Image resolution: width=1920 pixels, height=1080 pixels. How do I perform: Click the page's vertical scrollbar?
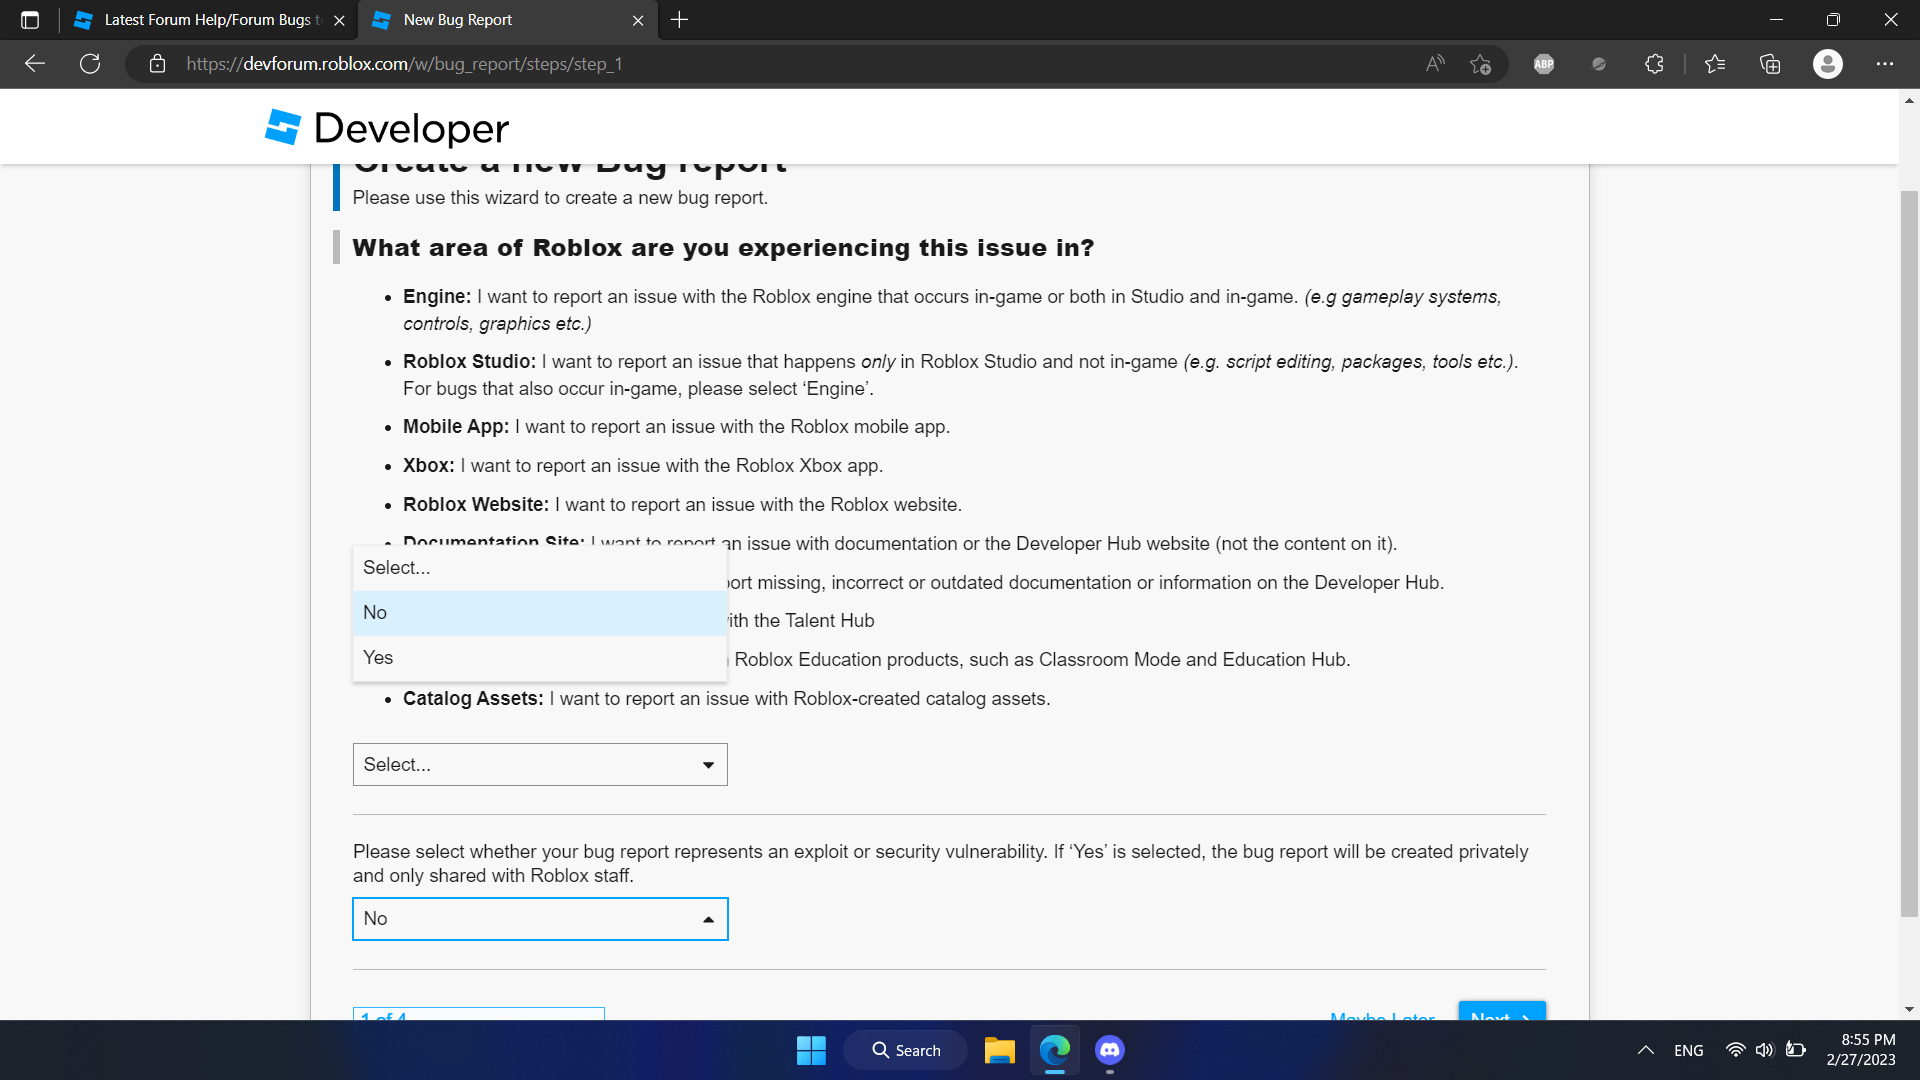point(1908,550)
